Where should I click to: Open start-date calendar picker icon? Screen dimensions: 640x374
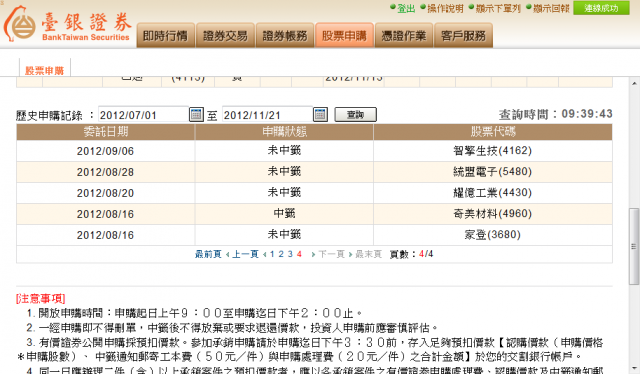[196, 115]
